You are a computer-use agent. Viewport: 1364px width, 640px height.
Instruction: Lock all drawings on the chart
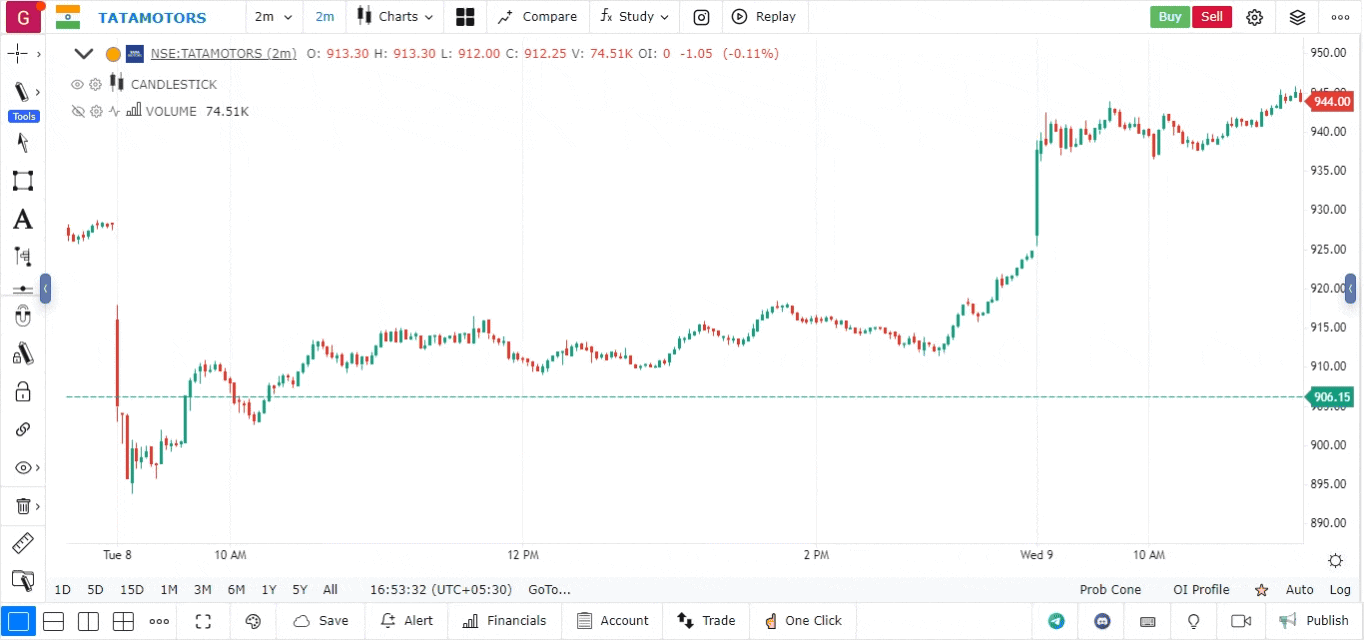[x=23, y=391]
